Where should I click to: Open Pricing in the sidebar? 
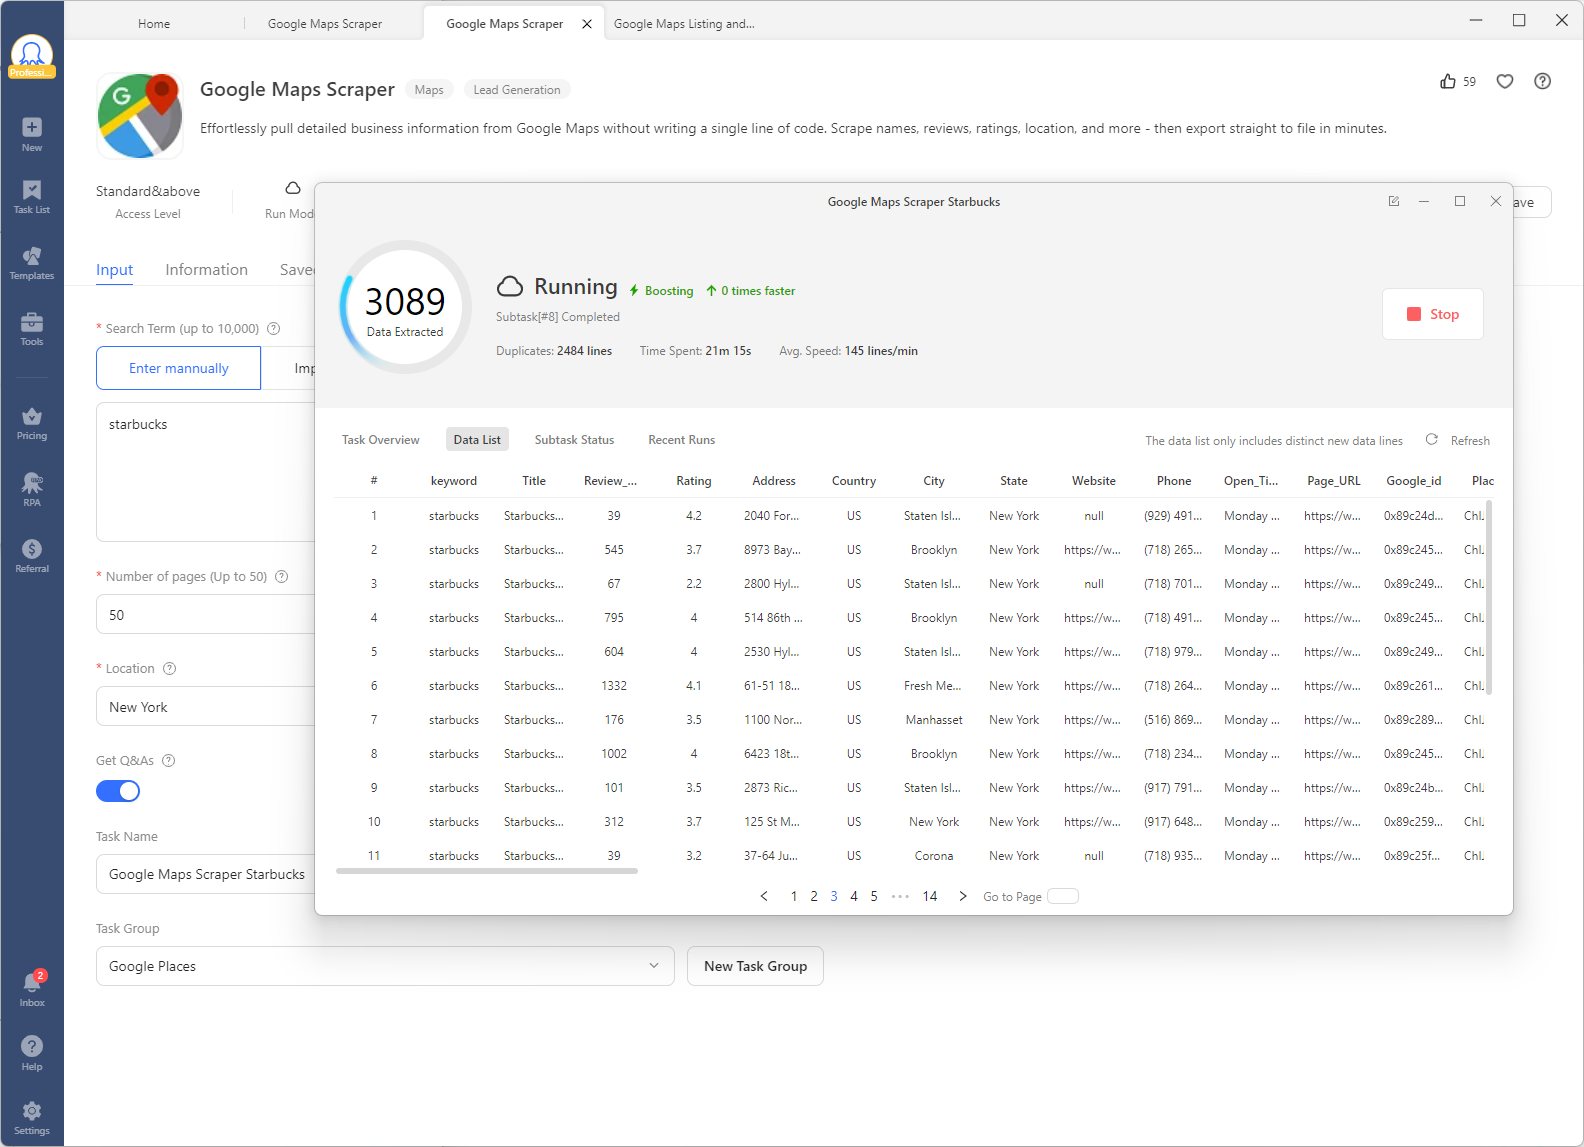click(32, 423)
